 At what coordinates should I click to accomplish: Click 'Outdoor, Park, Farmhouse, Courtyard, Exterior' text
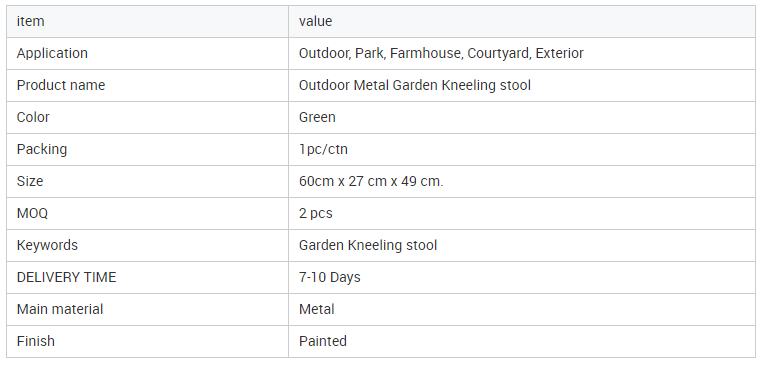(x=441, y=53)
